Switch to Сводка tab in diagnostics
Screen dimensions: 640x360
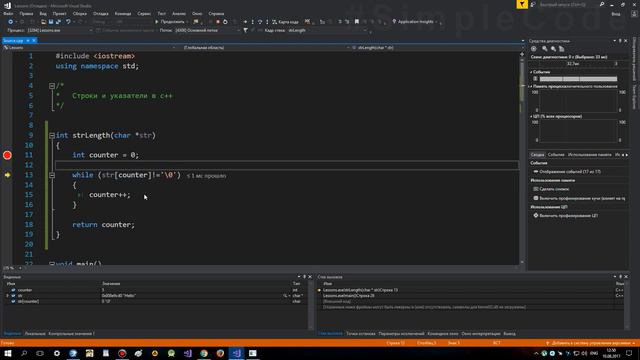click(537, 155)
